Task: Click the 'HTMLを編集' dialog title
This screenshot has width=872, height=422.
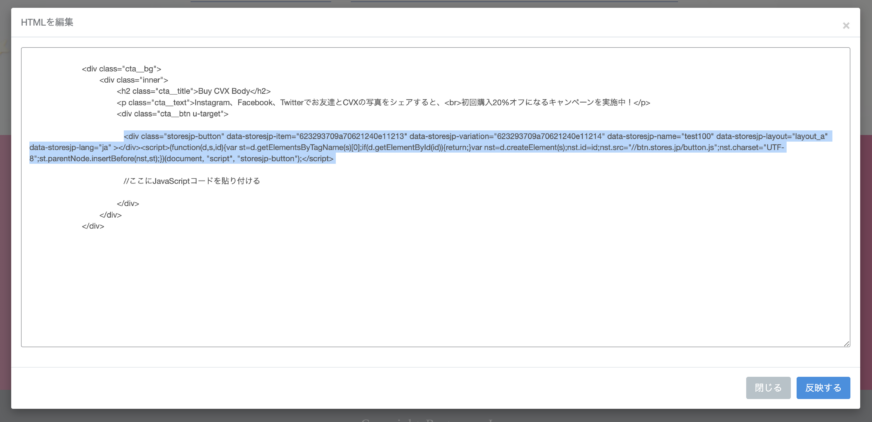Action: 47,22
